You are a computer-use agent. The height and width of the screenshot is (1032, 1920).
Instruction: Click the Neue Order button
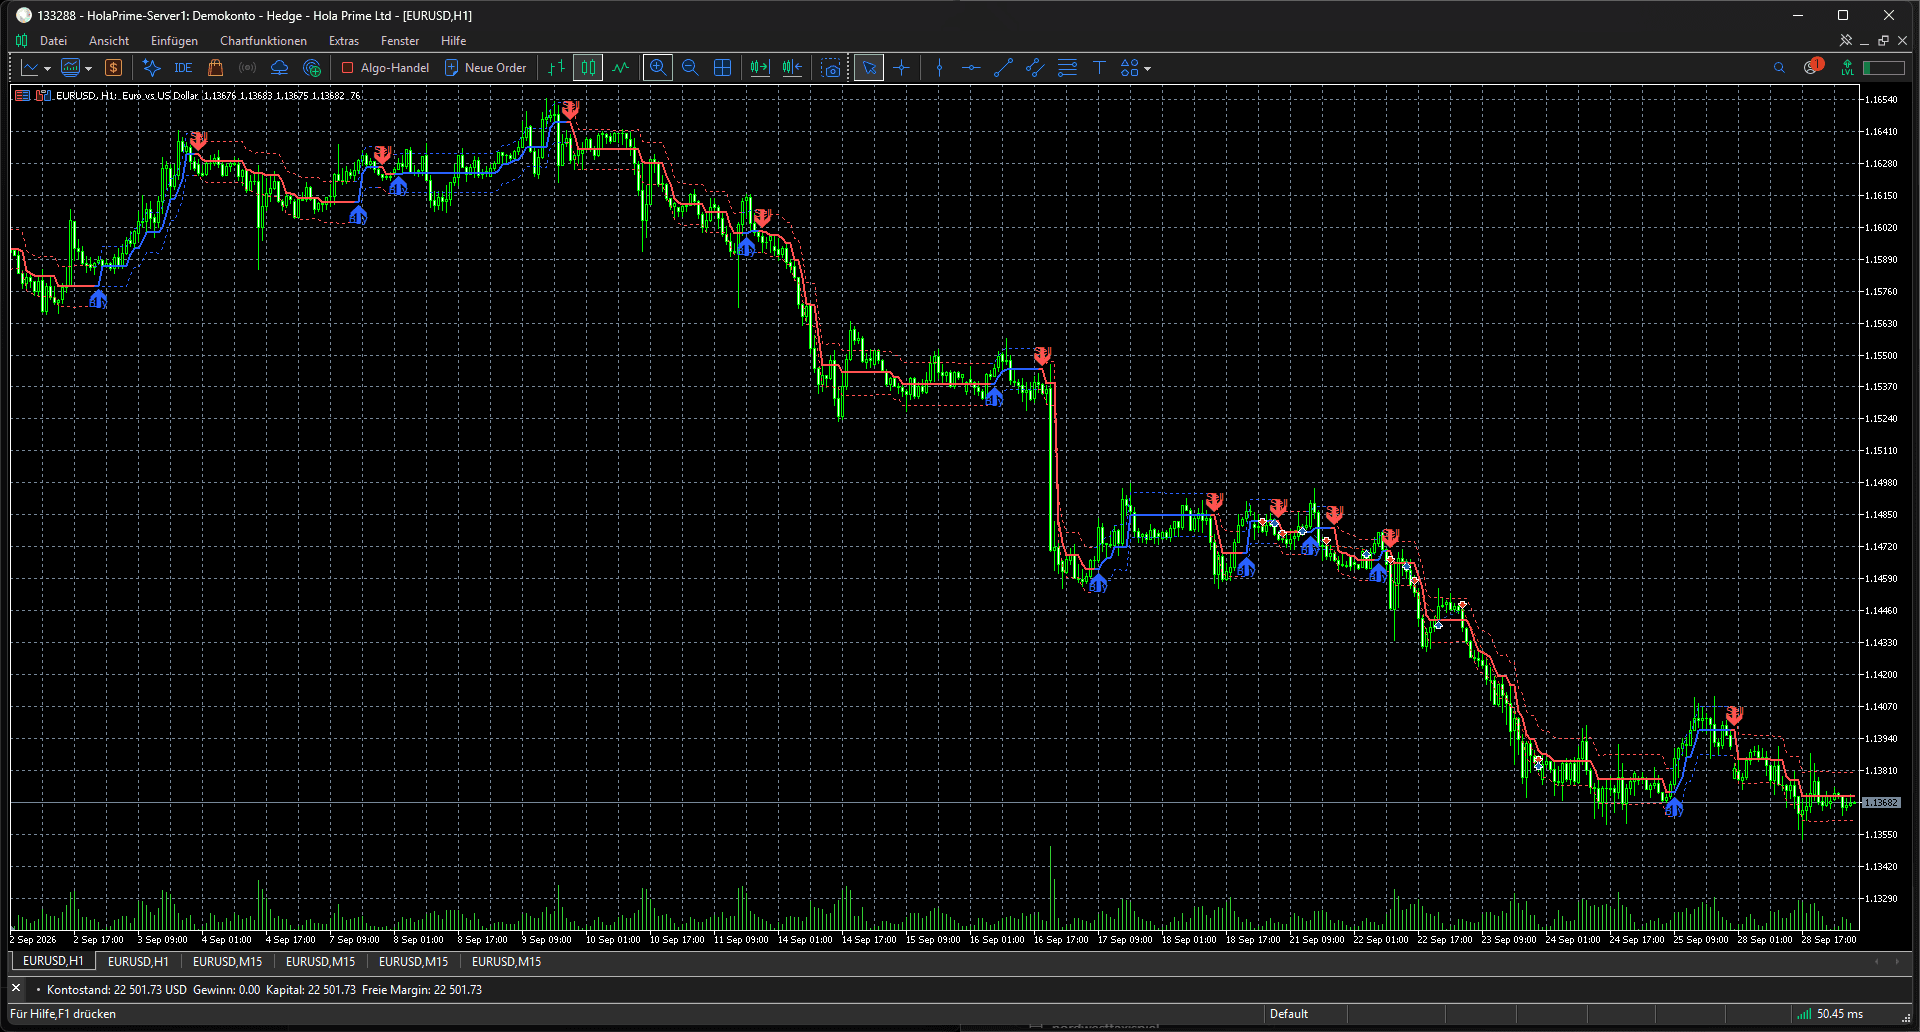[485, 68]
